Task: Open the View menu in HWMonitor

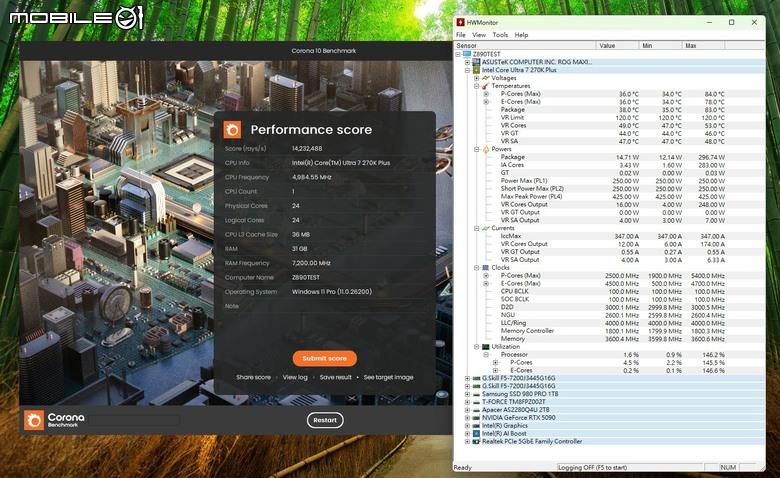Action: [x=479, y=35]
